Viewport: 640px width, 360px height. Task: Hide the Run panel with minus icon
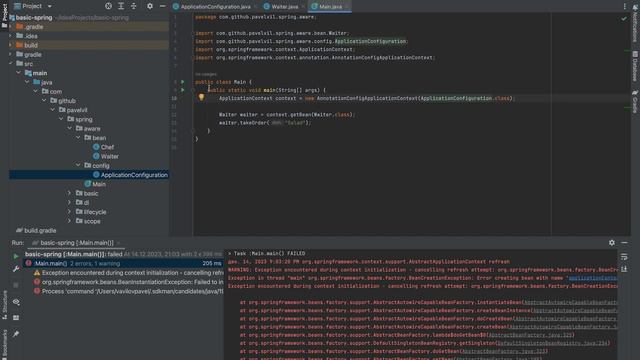click(x=624, y=242)
